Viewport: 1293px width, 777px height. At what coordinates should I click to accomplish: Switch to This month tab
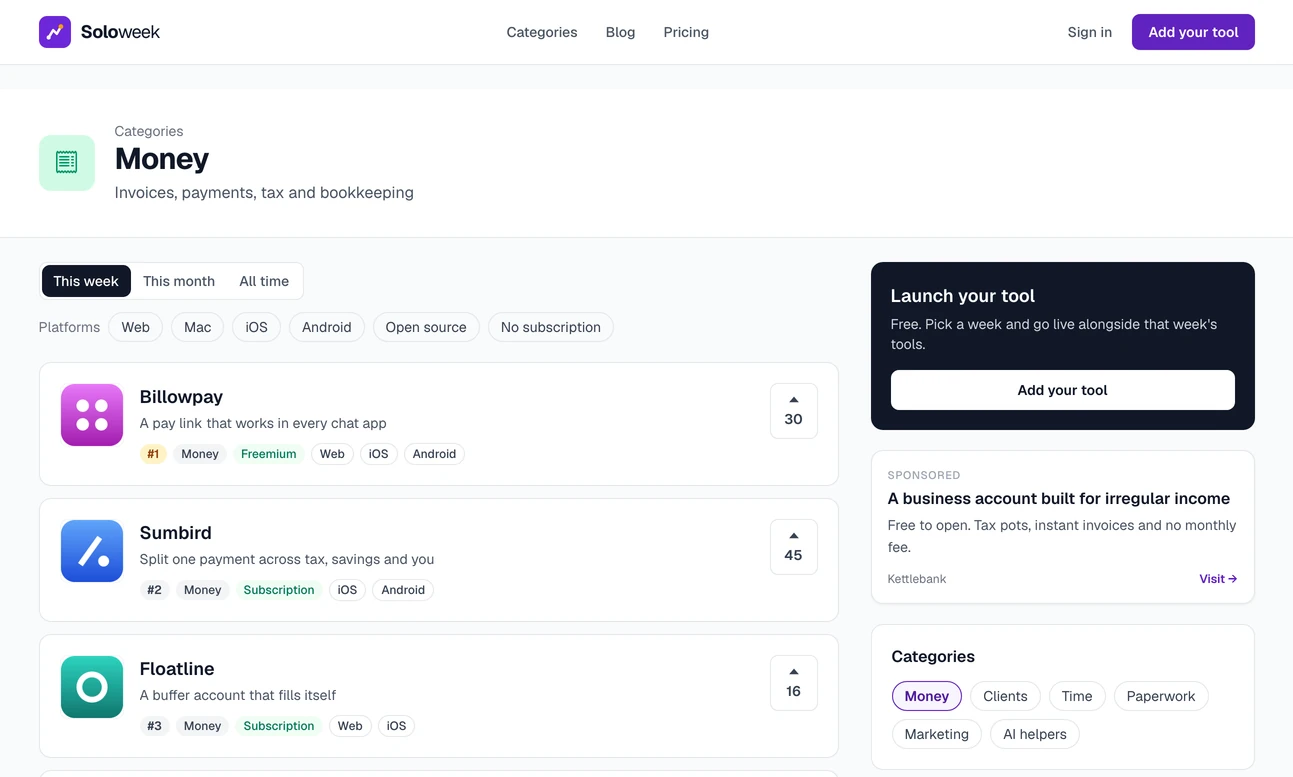(x=179, y=281)
